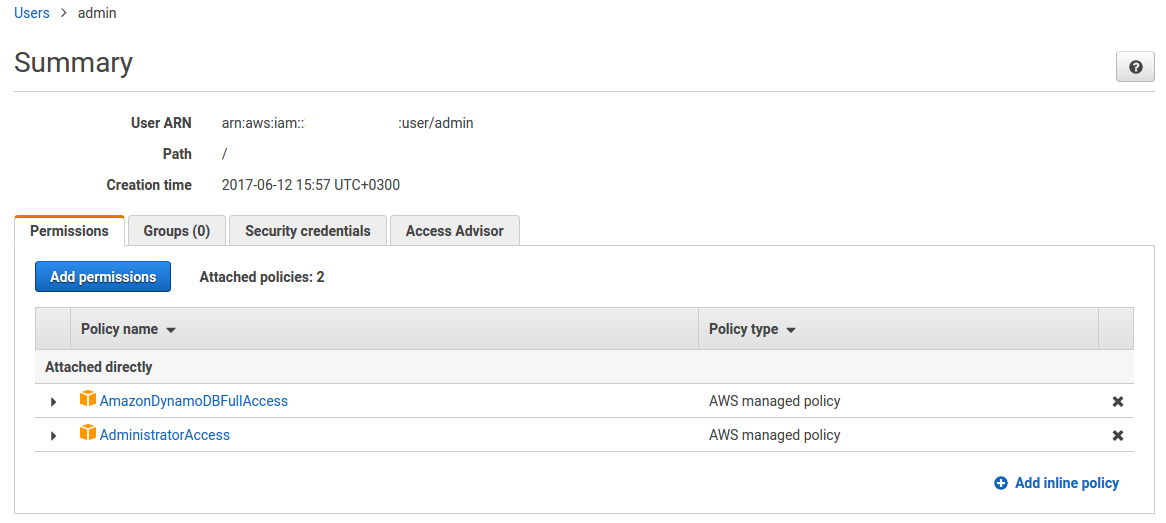Click the user ARN value text
Screen dimensions: 1166x523
pyautogui.click(x=347, y=123)
